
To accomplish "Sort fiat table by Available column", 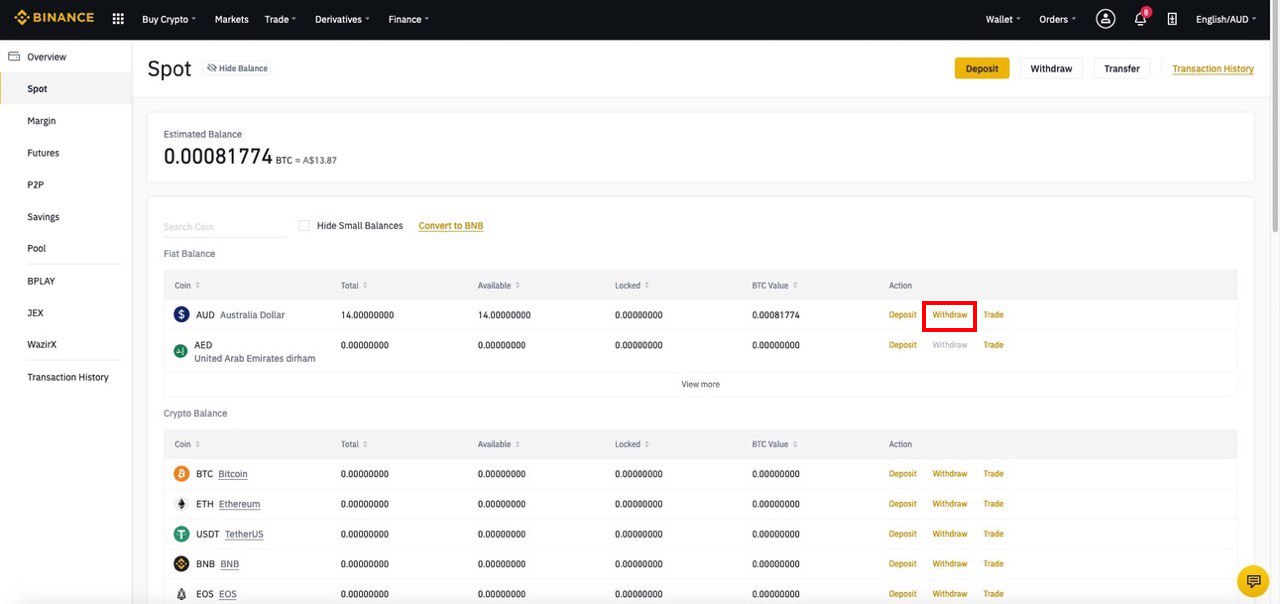I will pyautogui.click(x=499, y=285).
